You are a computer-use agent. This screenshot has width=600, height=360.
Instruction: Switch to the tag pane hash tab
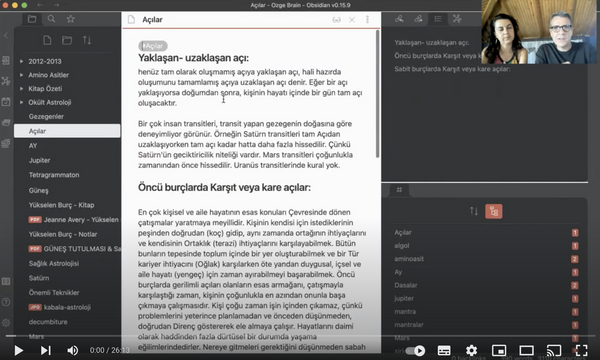[399, 190]
